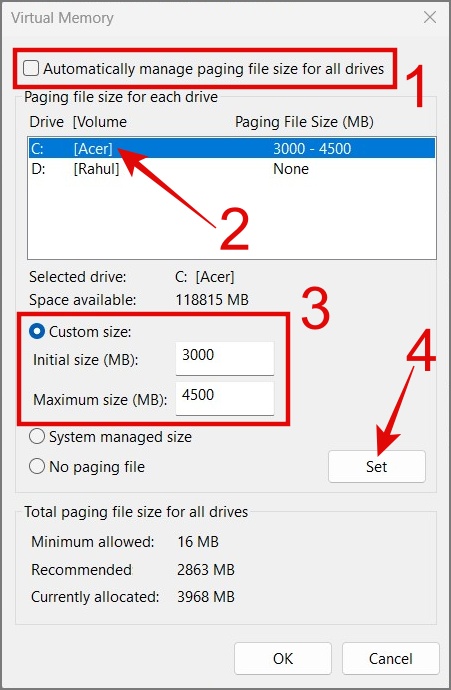Select the No paging file option
This screenshot has width=451, height=690.
pyautogui.click(x=37, y=466)
